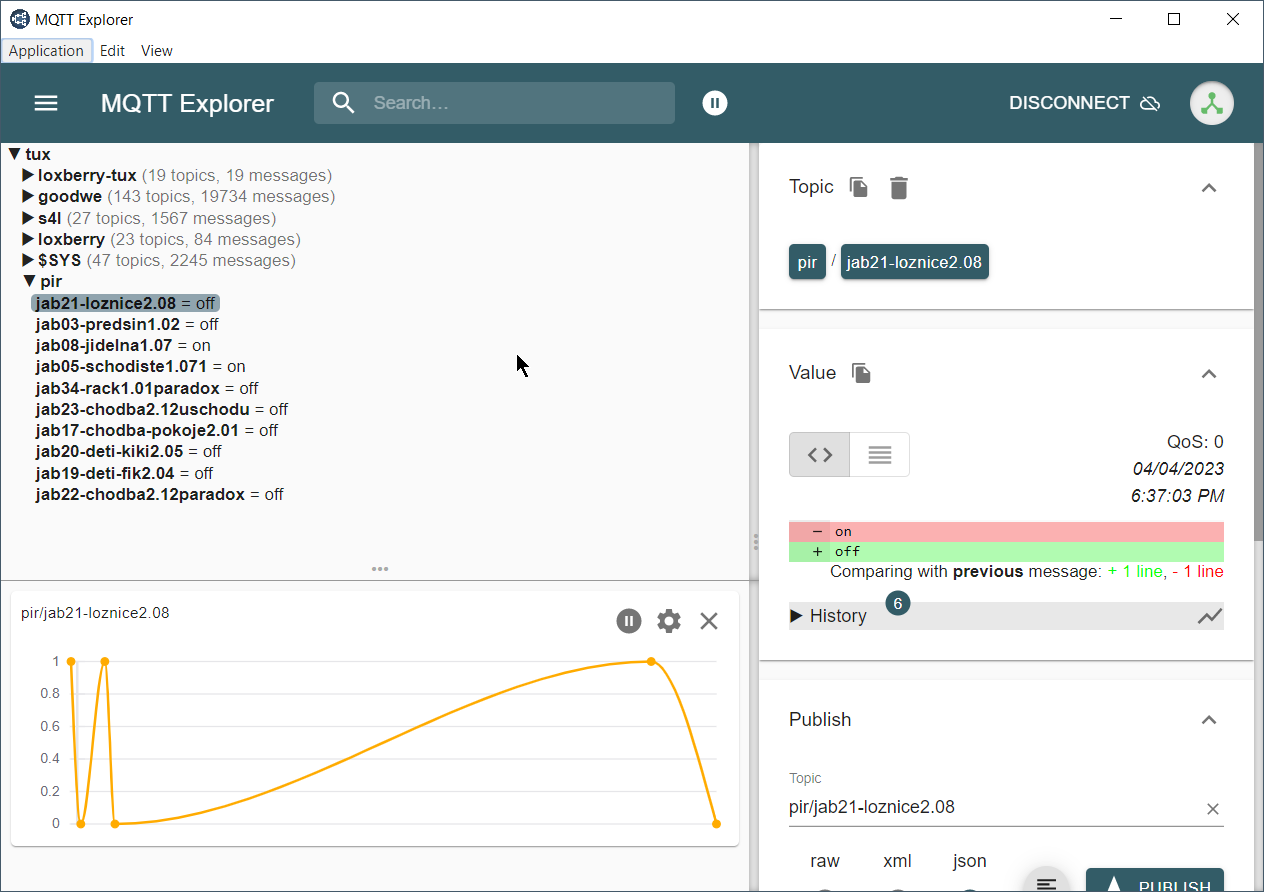The height and width of the screenshot is (892, 1264).
Task: Collapse the Publish panel
Action: point(1209,720)
